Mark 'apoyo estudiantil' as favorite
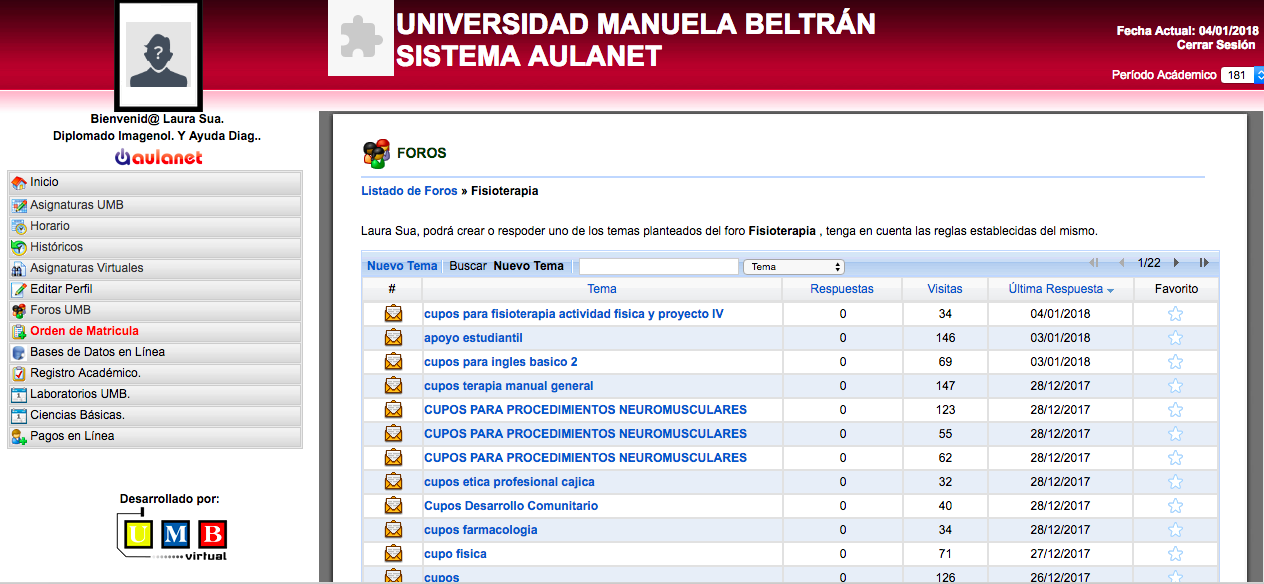 pos(1175,337)
